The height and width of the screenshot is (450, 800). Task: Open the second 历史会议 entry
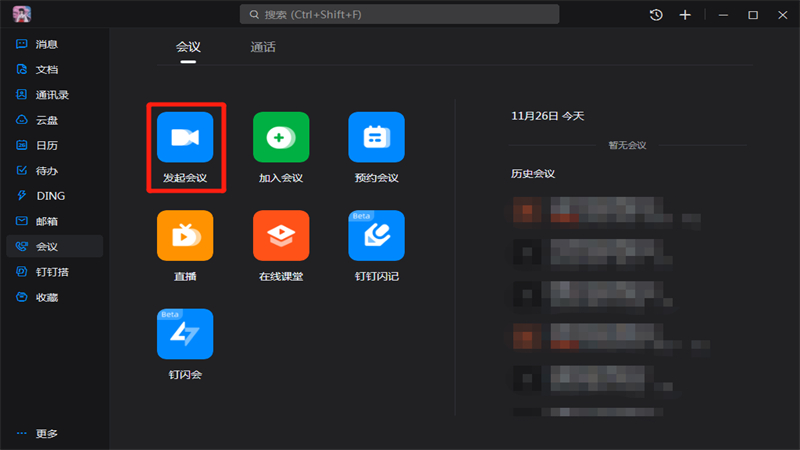coord(593,252)
